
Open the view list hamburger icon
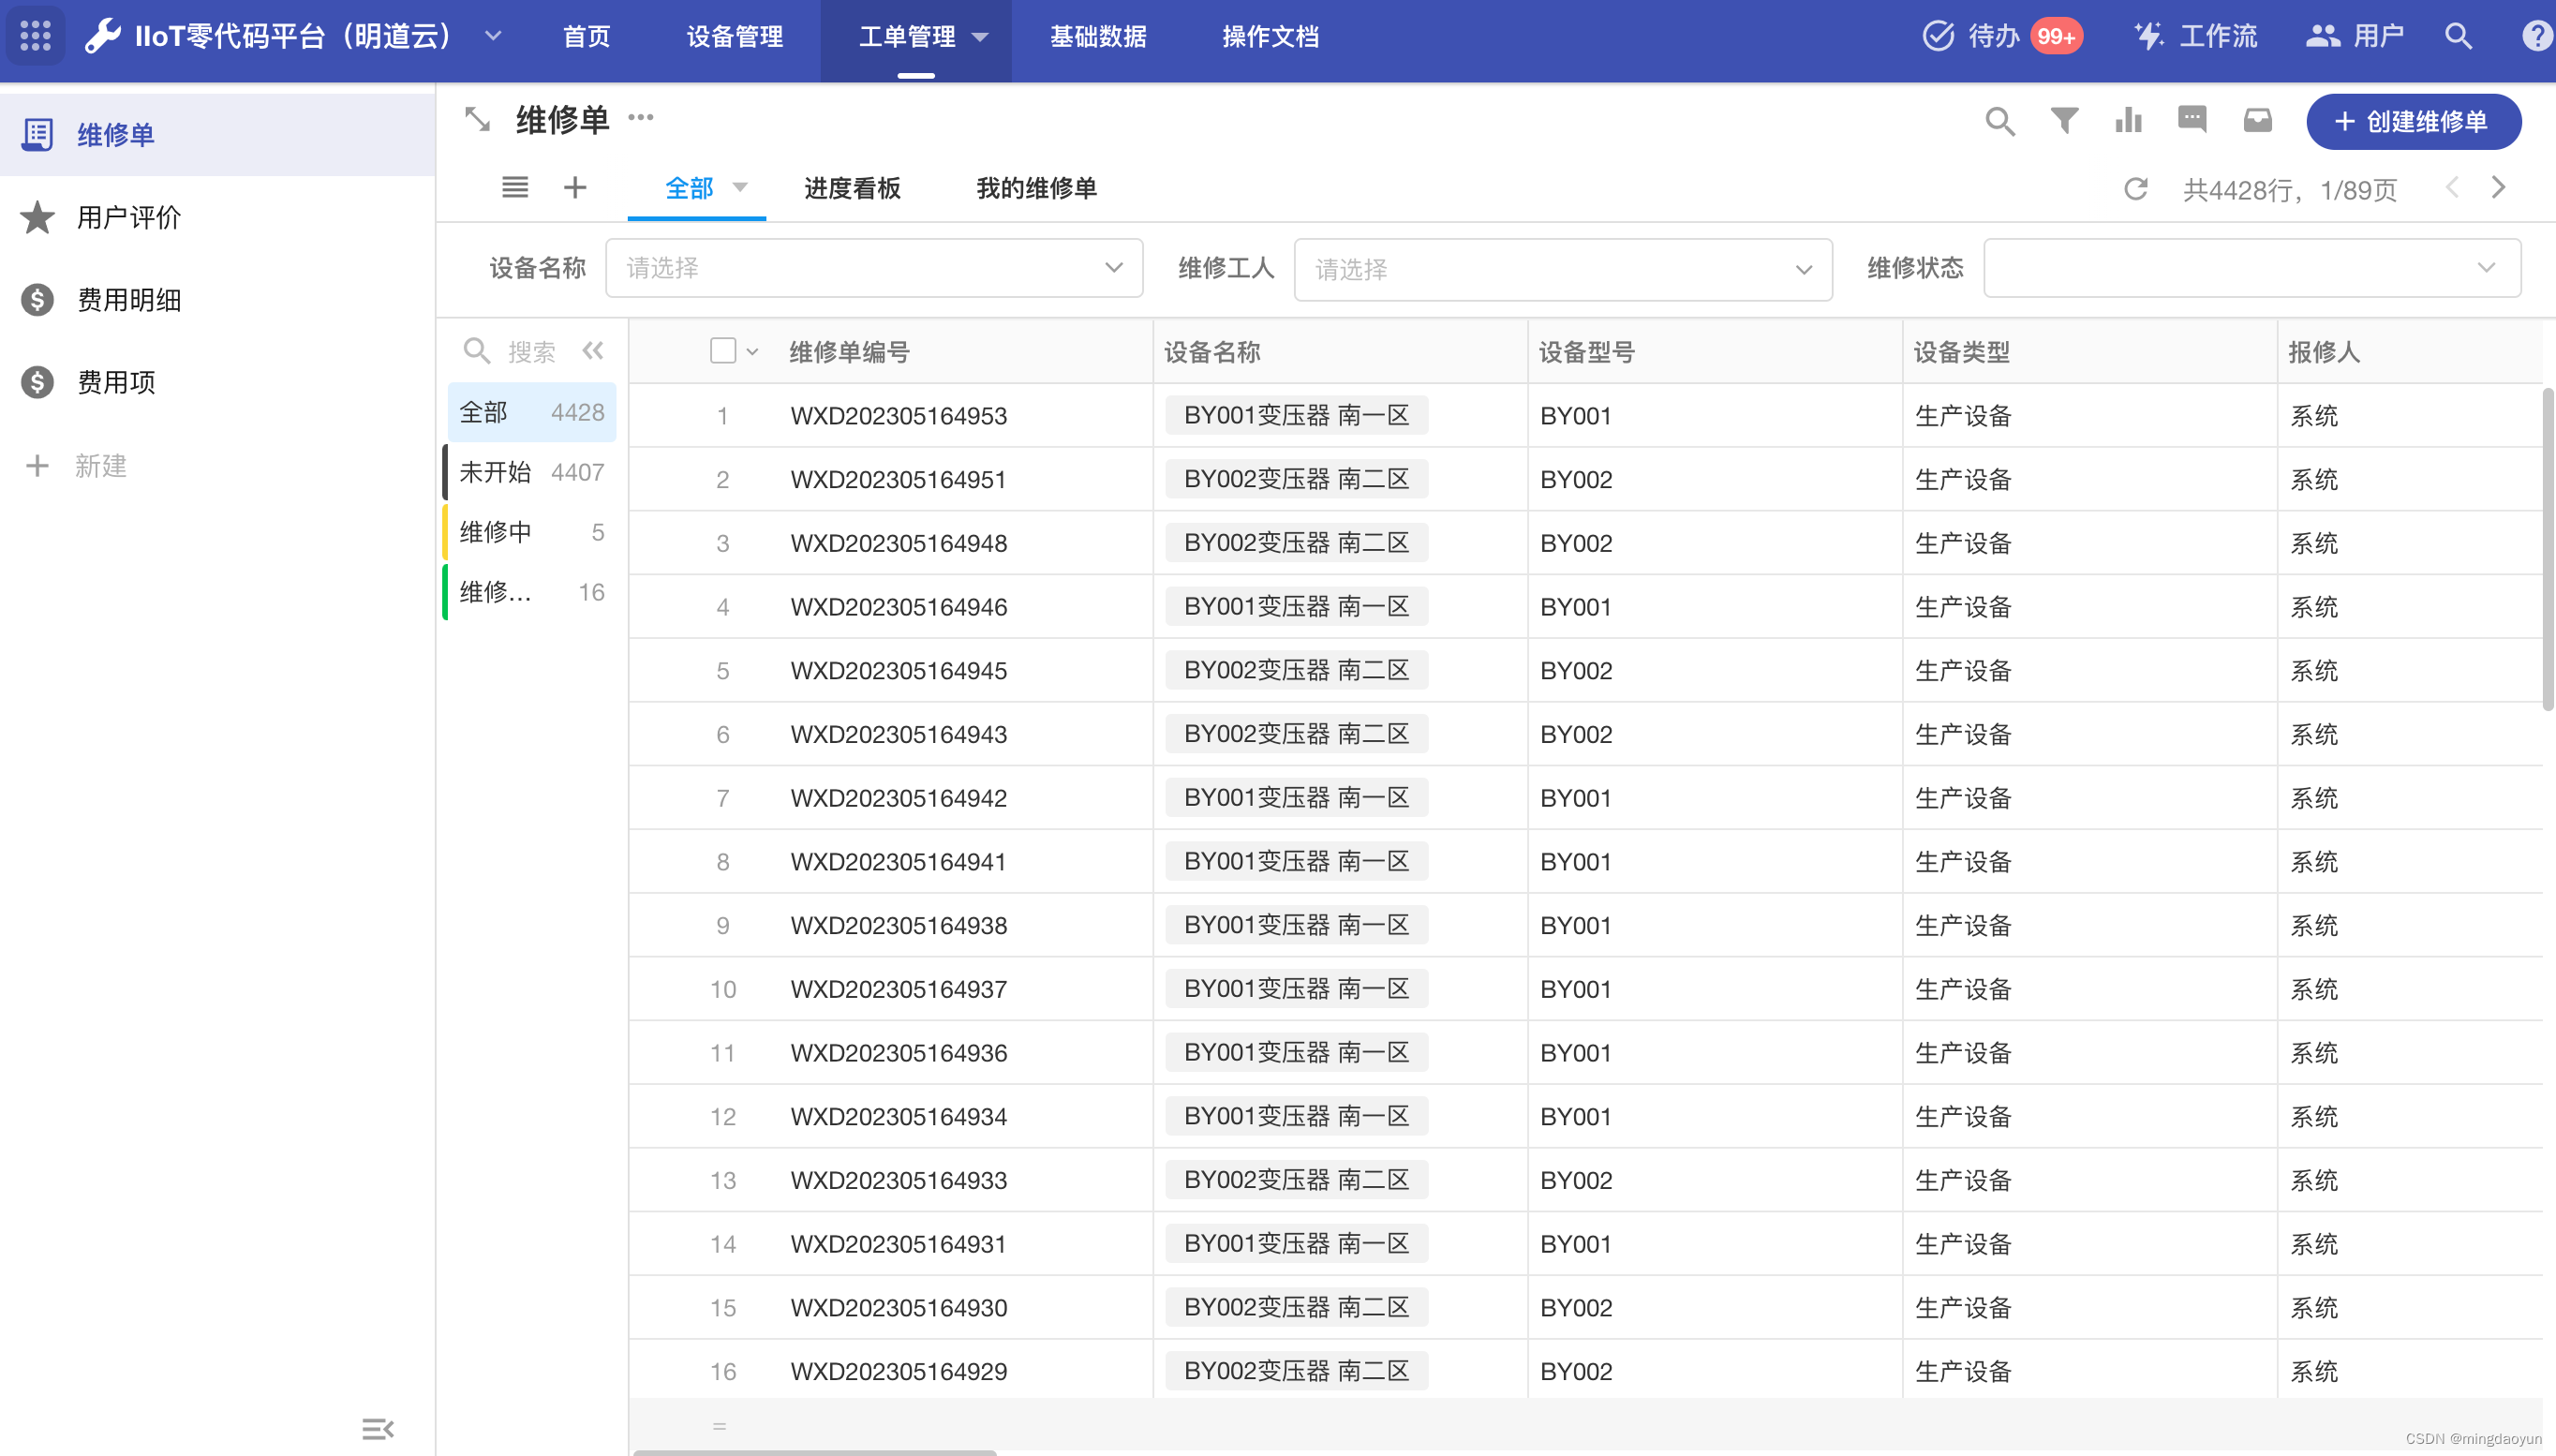coord(515,188)
